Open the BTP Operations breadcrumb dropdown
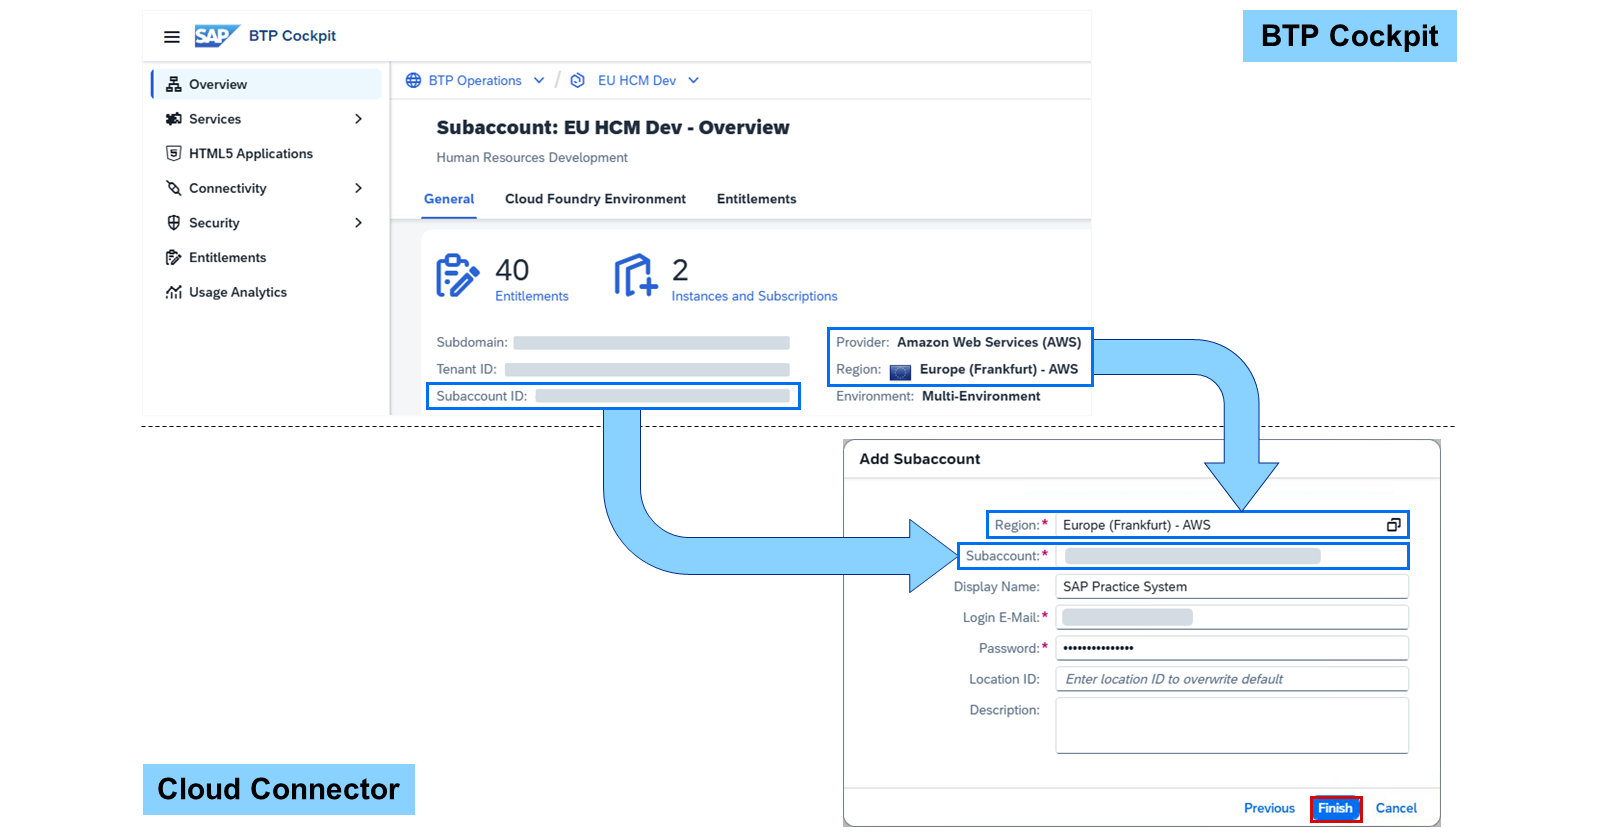Screen dimensions: 1600x837 (539, 80)
